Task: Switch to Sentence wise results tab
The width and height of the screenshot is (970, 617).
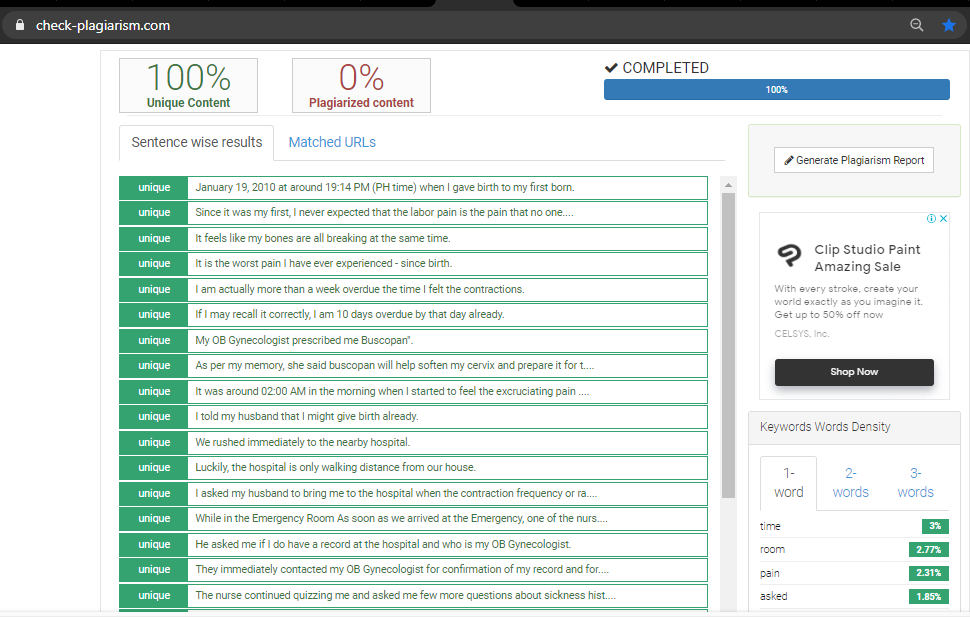Action: pos(197,142)
